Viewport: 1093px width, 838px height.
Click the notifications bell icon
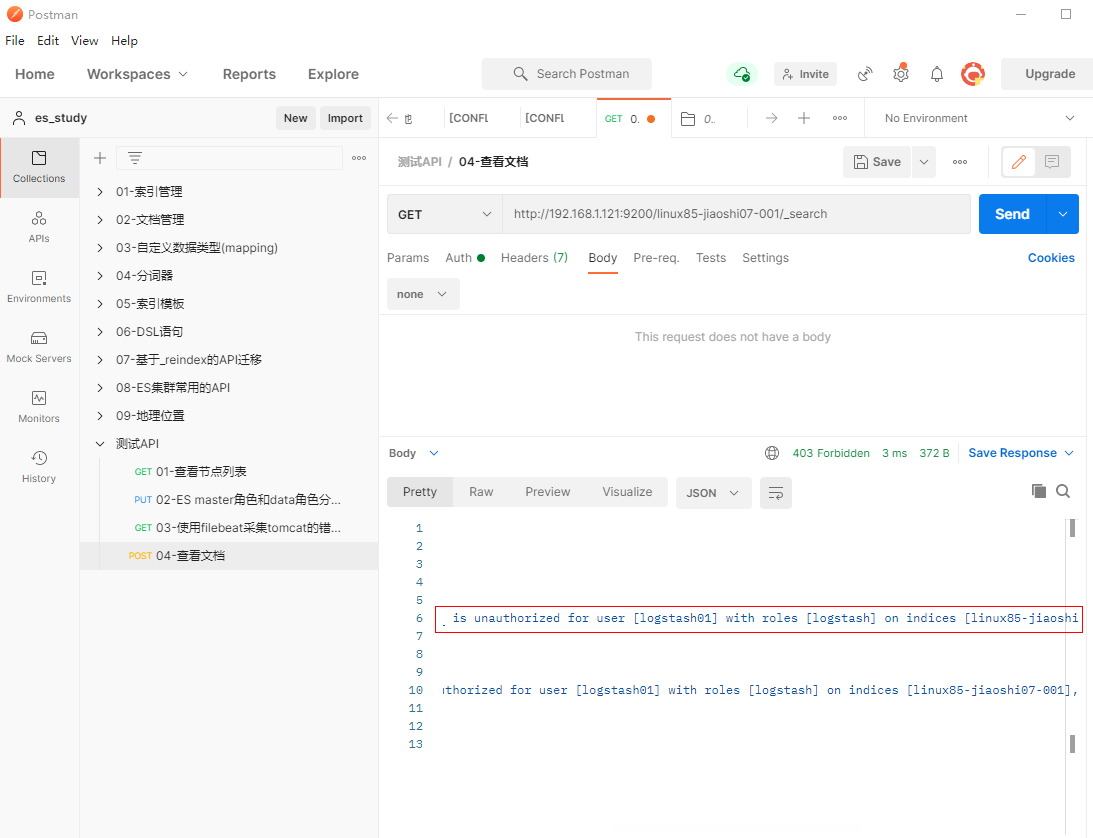coord(937,74)
